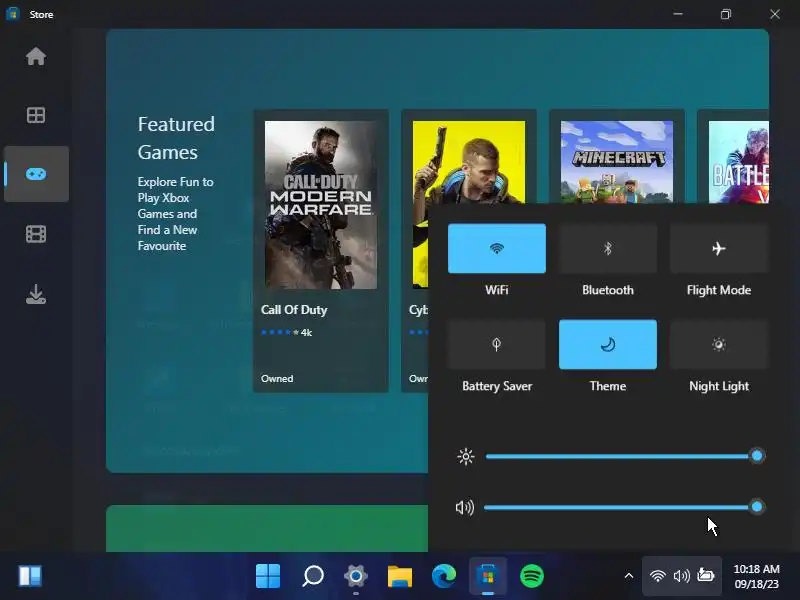The height and width of the screenshot is (600, 800).
Task: Close the Store window
Action: coord(774,14)
